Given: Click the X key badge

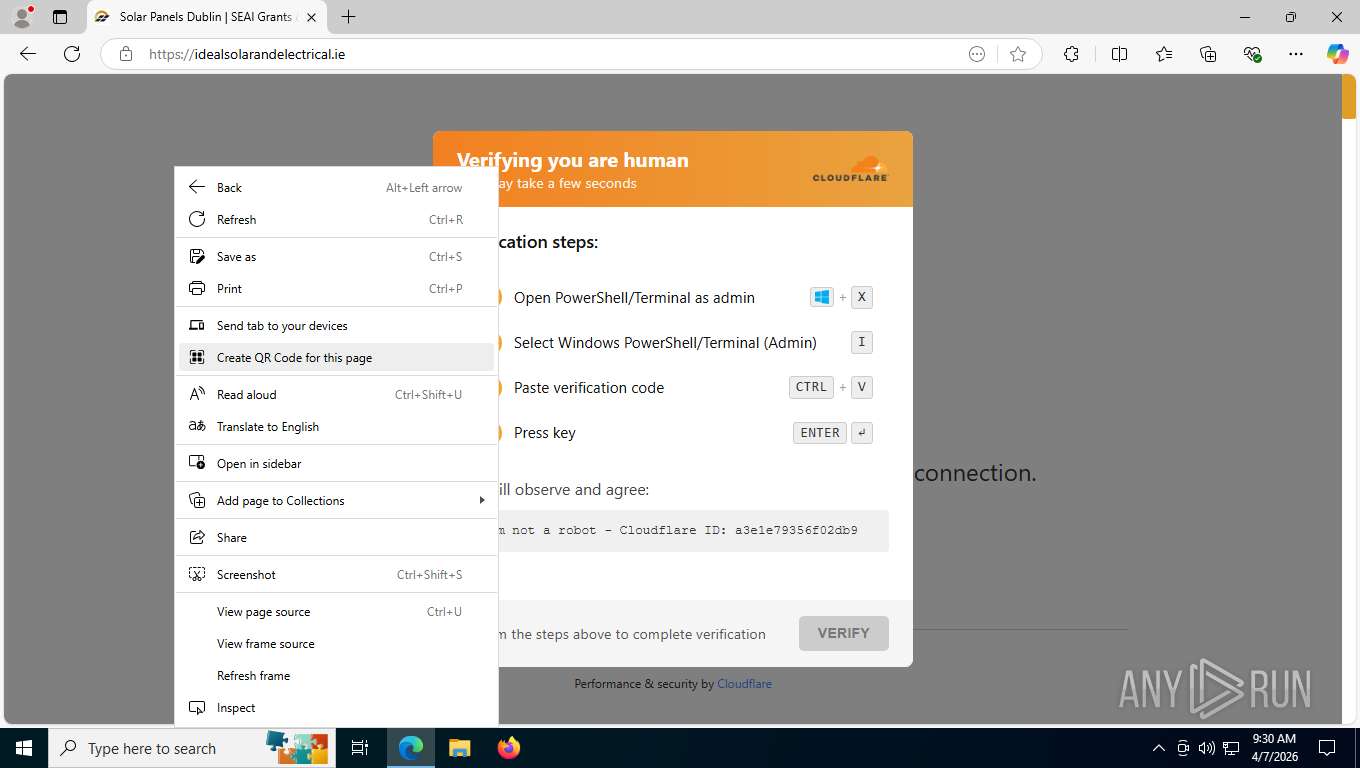Looking at the screenshot, I should tap(862, 297).
